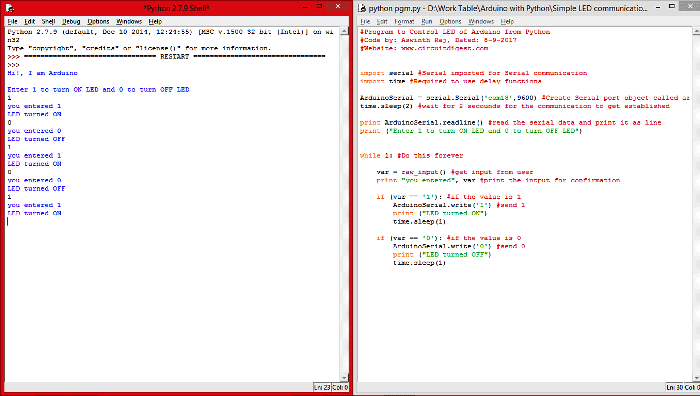The width and height of the screenshot is (700, 396).
Task: Click the '#Website' comment line in editor
Action: (x=424, y=48)
